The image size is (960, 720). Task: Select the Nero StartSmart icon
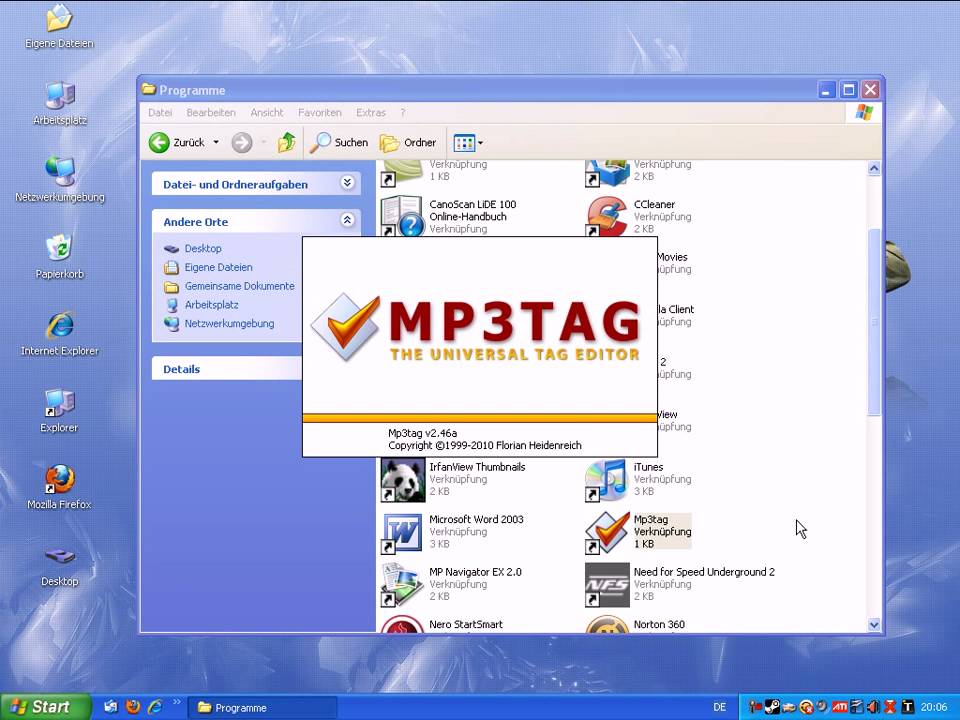[402, 624]
